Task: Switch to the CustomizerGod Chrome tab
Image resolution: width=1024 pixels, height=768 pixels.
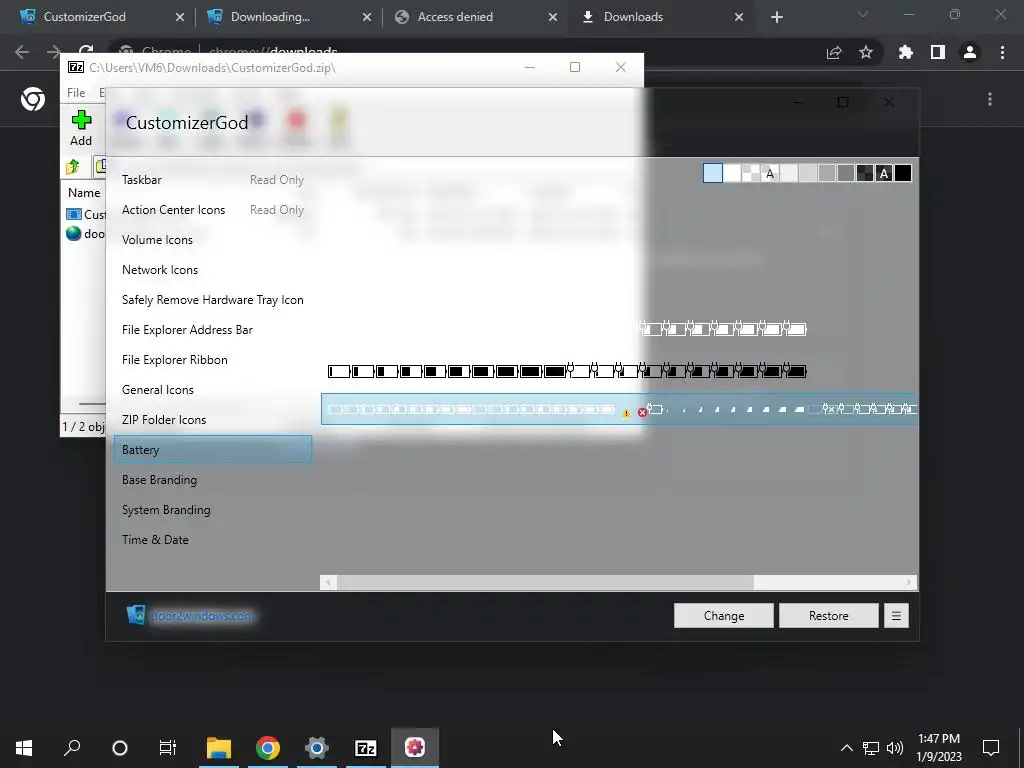Action: (x=99, y=17)
